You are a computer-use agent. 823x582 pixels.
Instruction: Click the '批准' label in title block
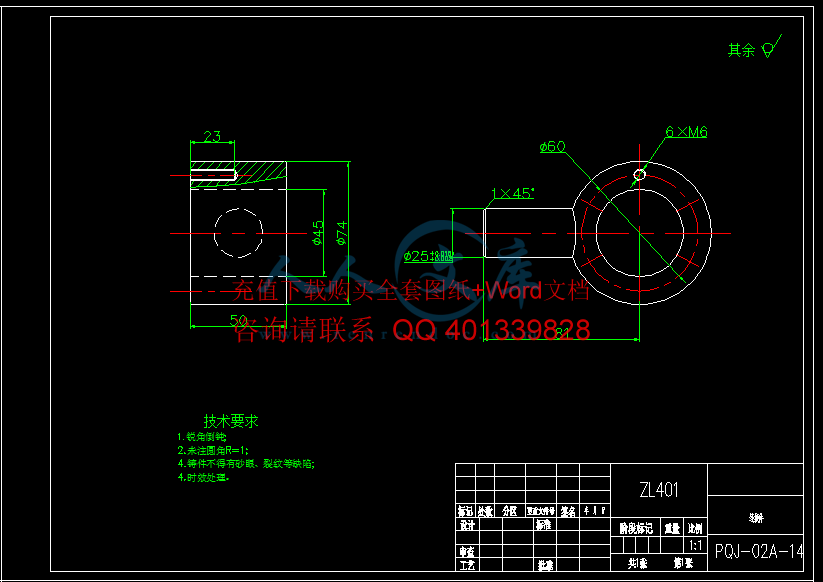tap(545, 565)
